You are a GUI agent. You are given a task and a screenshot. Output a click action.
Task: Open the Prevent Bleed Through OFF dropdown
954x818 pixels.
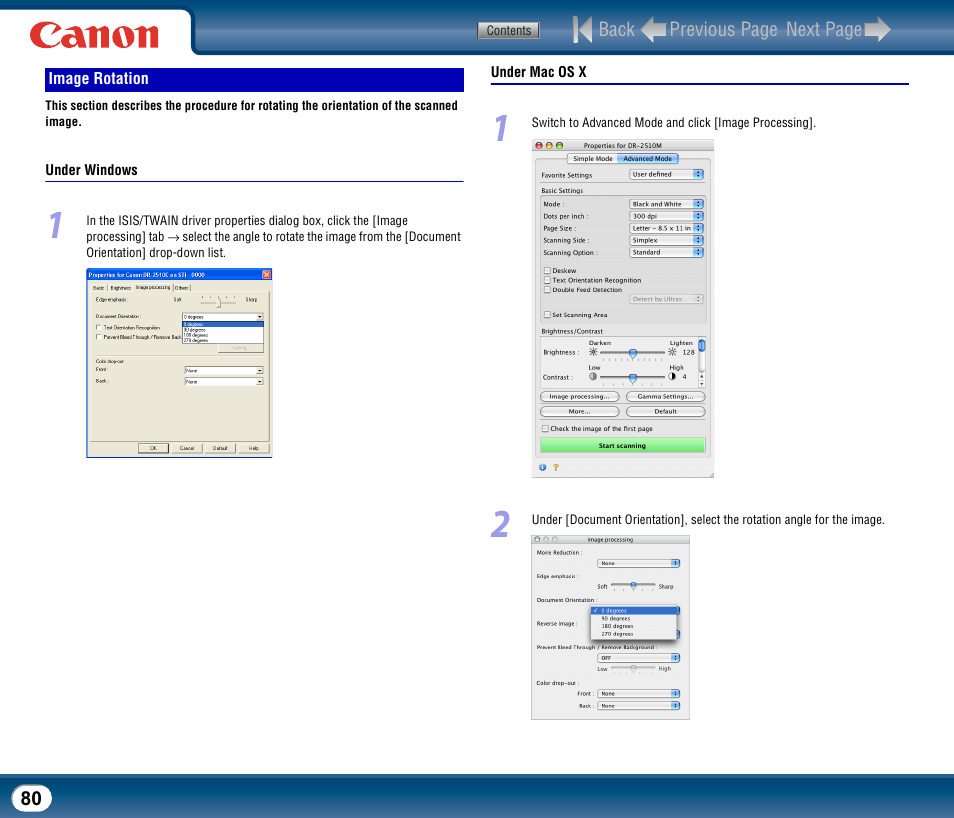click(638, 658)
